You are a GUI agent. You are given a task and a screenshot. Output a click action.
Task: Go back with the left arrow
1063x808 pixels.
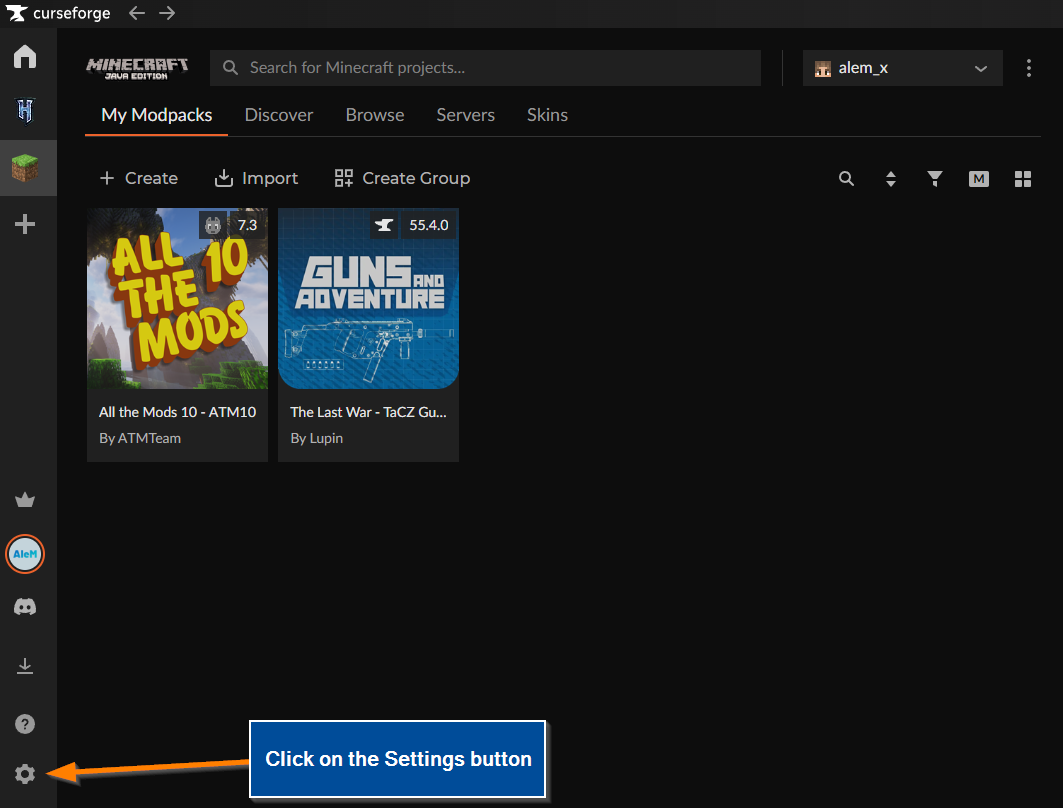pos(137,13)
